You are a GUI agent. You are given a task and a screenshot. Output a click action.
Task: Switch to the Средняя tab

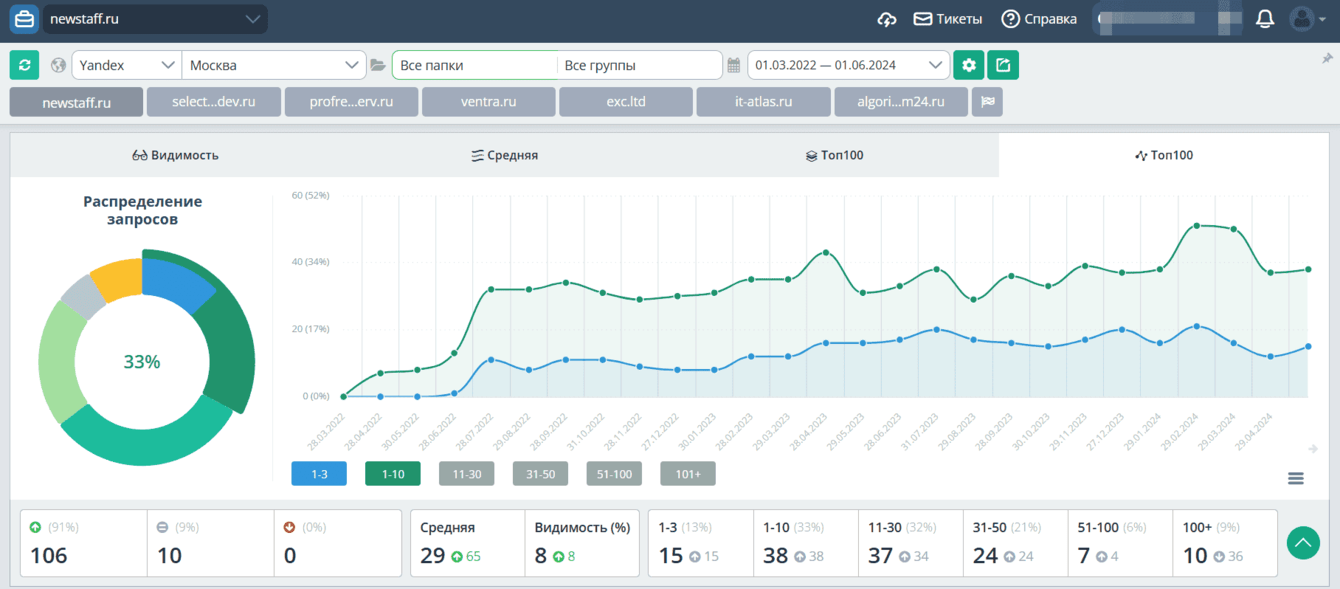(x=505, y=155)
